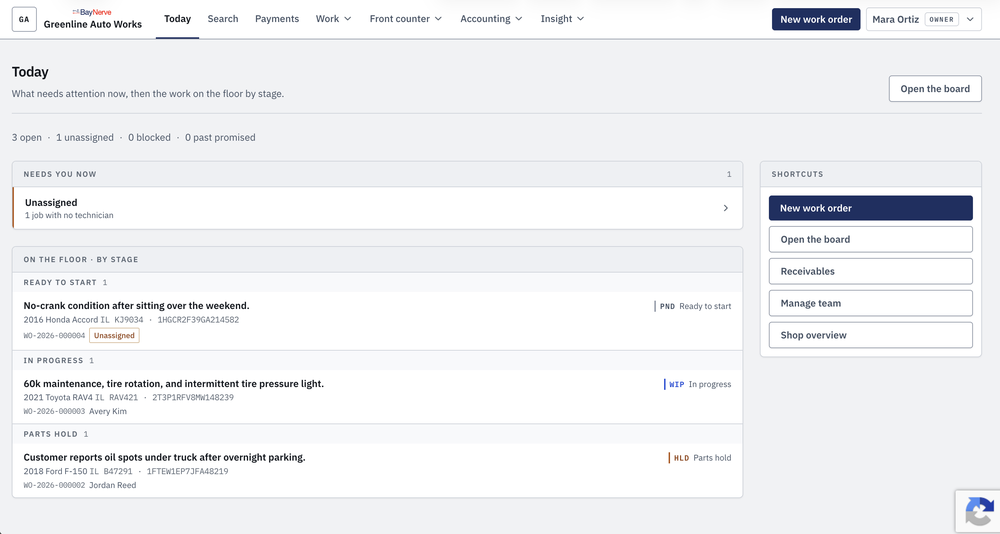The height and width of the screenshot is (534, 1000).
Task: Click the '3 open' summary count
Action: [x=27, y=137]
